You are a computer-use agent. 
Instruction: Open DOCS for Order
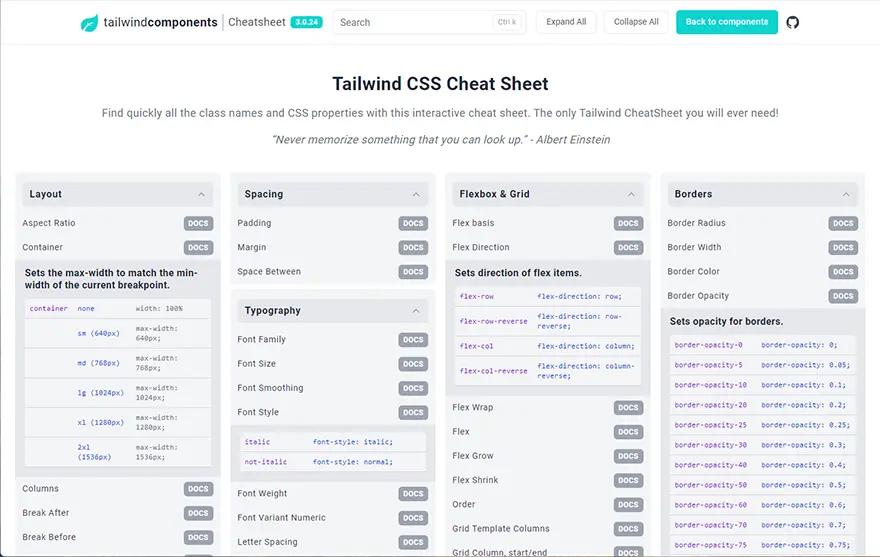[628, 504]
